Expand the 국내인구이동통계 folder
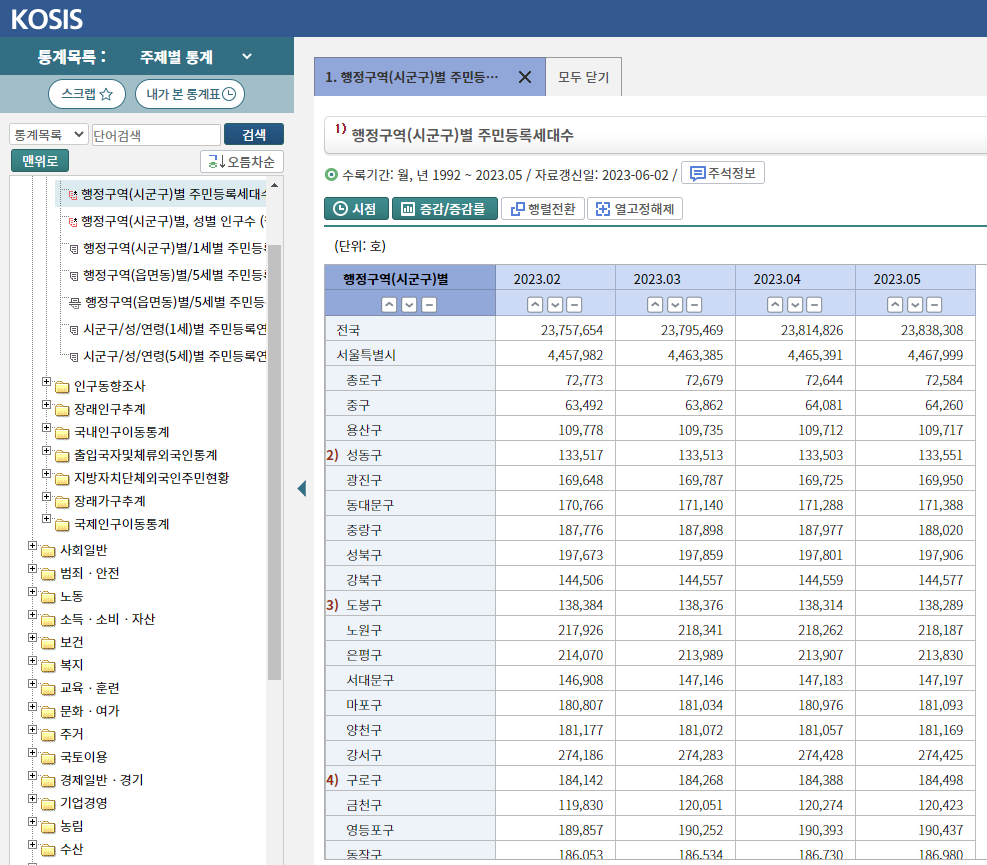The width and height of the screenshot is (987, 865). click(47, 427)
